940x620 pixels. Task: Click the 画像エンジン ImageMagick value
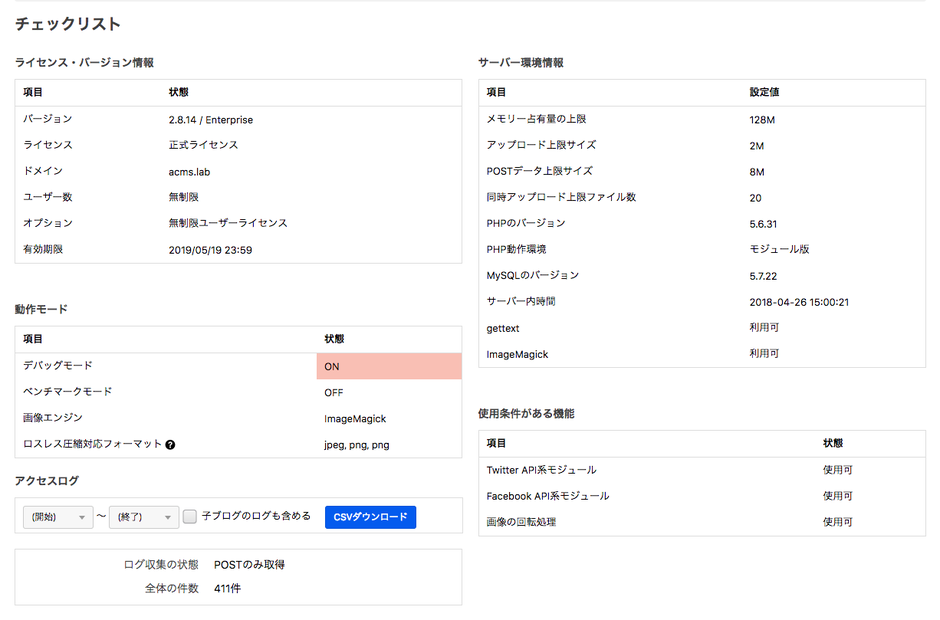[x=355, y=419]
